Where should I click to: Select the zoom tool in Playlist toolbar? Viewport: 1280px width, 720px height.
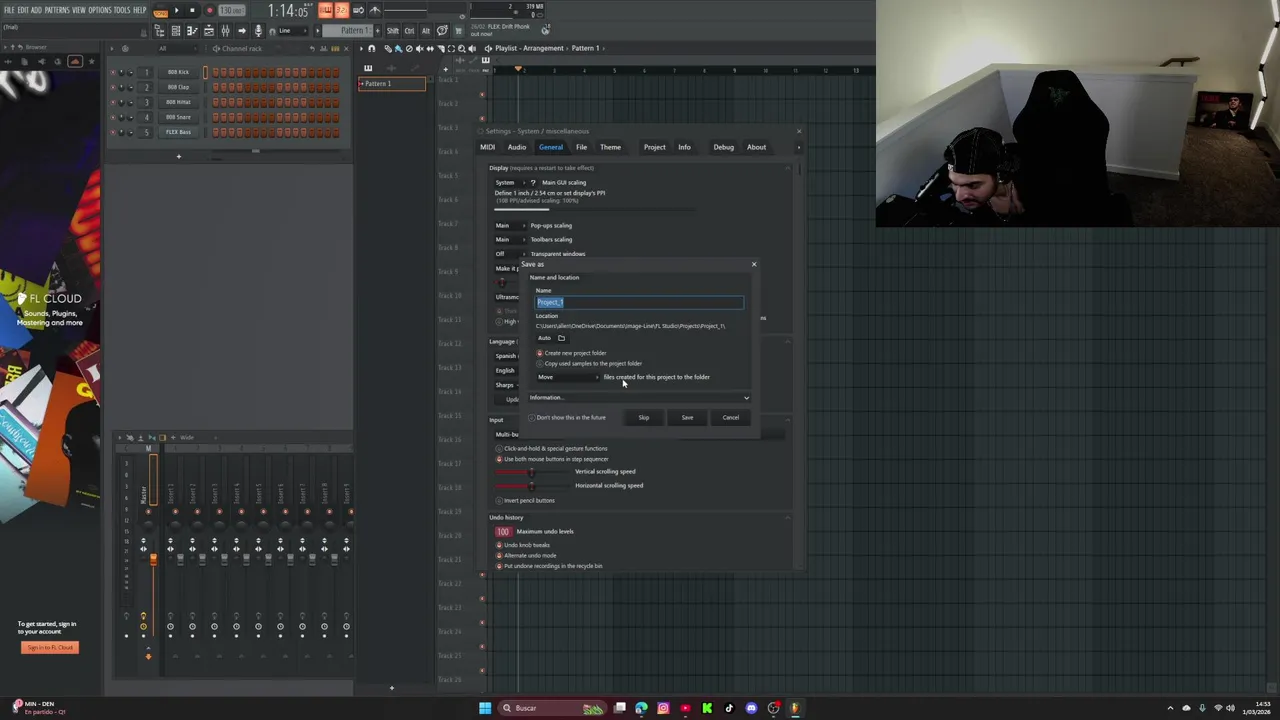click(x=461, y=48)
